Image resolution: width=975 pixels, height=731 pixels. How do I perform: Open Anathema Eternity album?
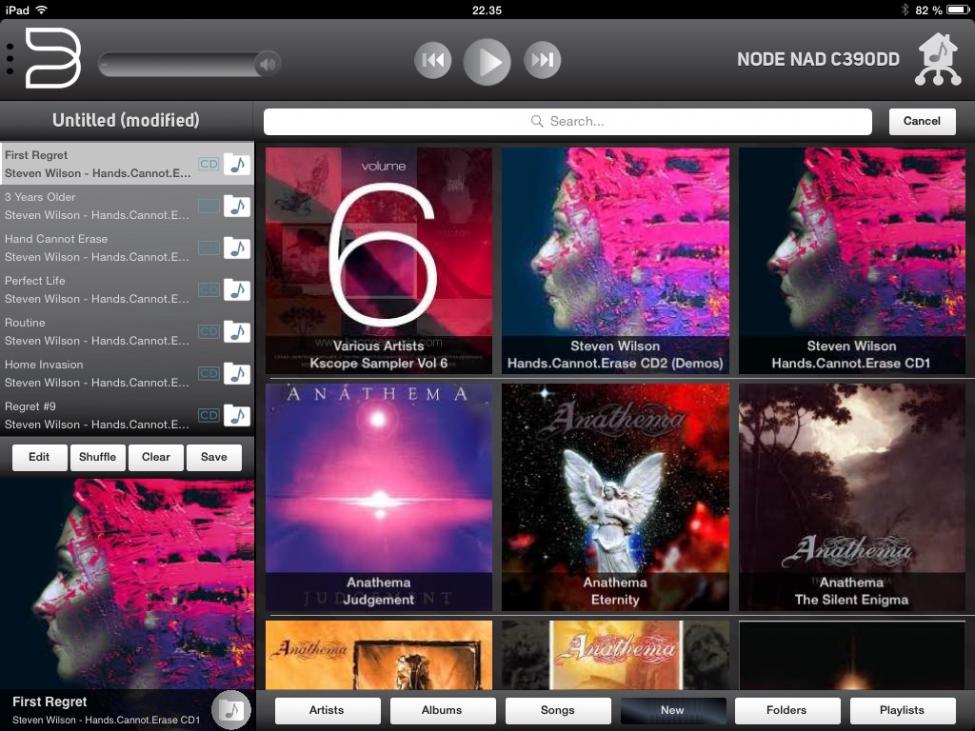[616, 497]
